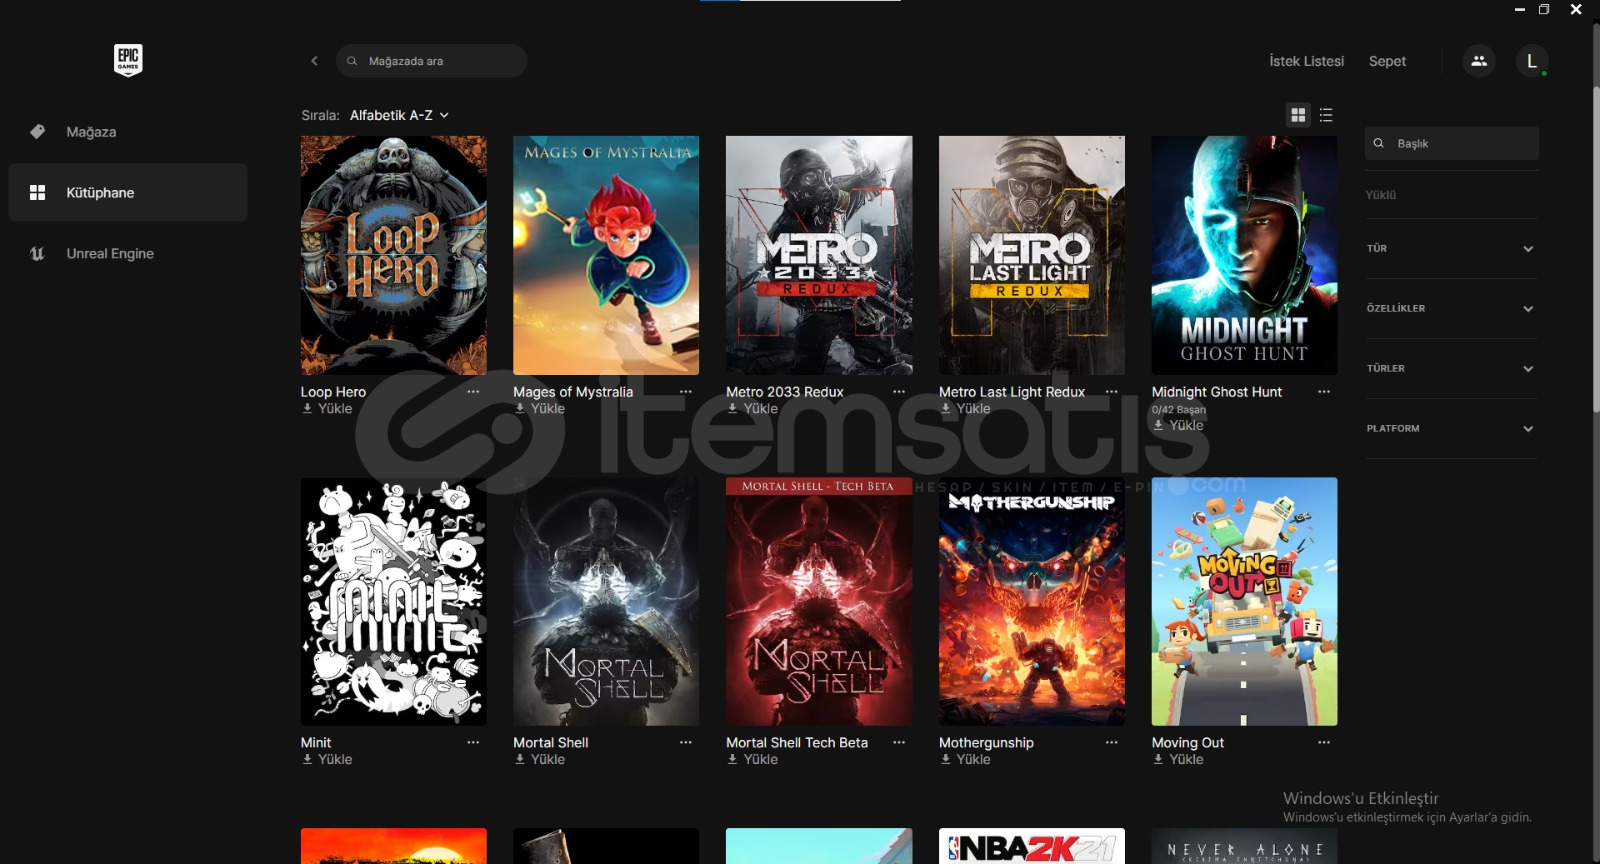Viewport: 1600px width, 864px height.
Task: Click Yükle under Mothergunship
Action: point(966,759)
